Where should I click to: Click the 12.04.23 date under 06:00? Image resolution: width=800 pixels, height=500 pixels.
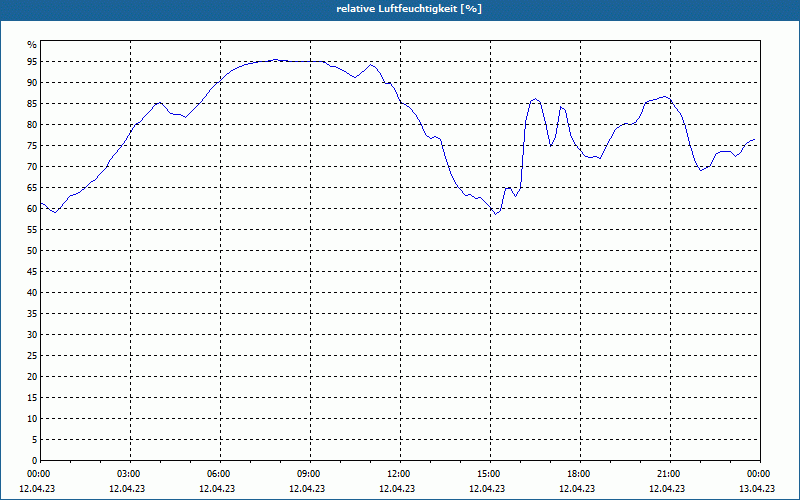tap(217, 489)
